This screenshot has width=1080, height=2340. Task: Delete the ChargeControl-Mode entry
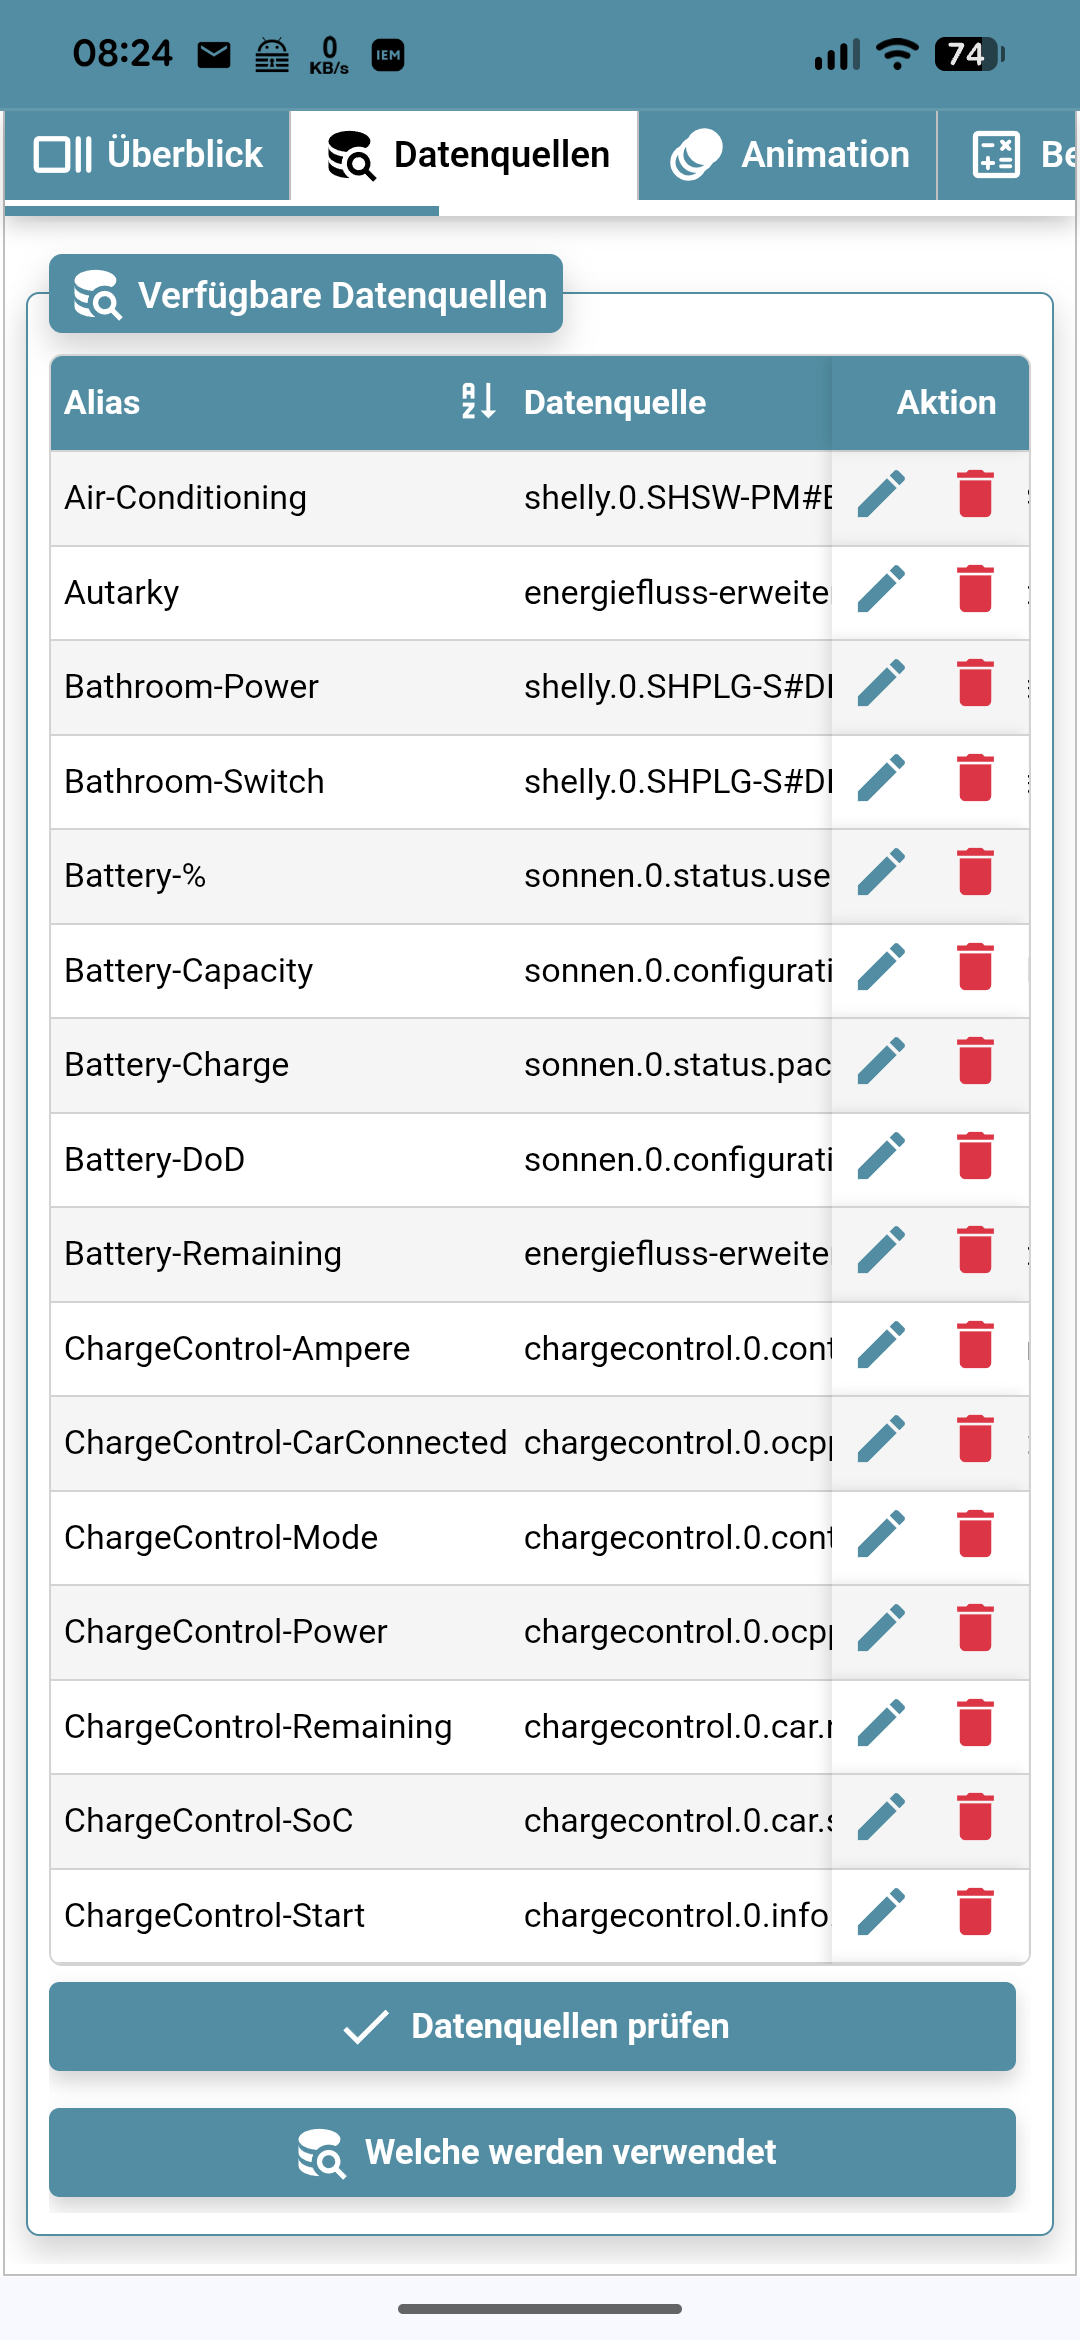click(975, 1535)
